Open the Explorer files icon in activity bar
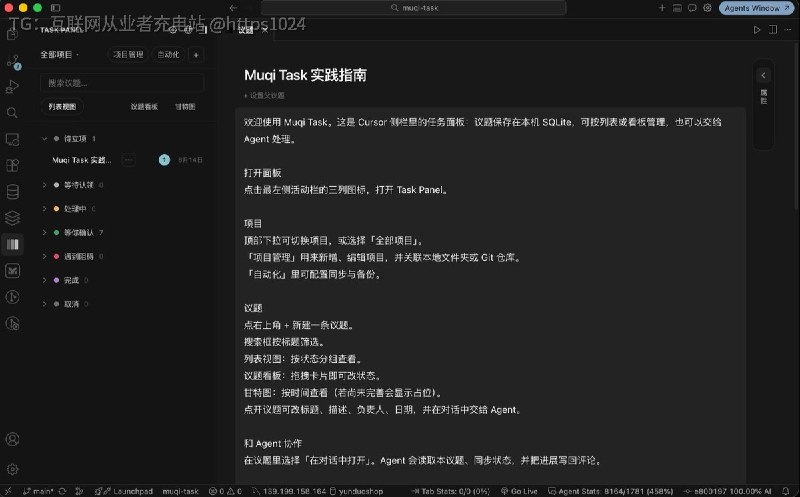The width and height of the screenshot is (800, 497). coord(12,34)
